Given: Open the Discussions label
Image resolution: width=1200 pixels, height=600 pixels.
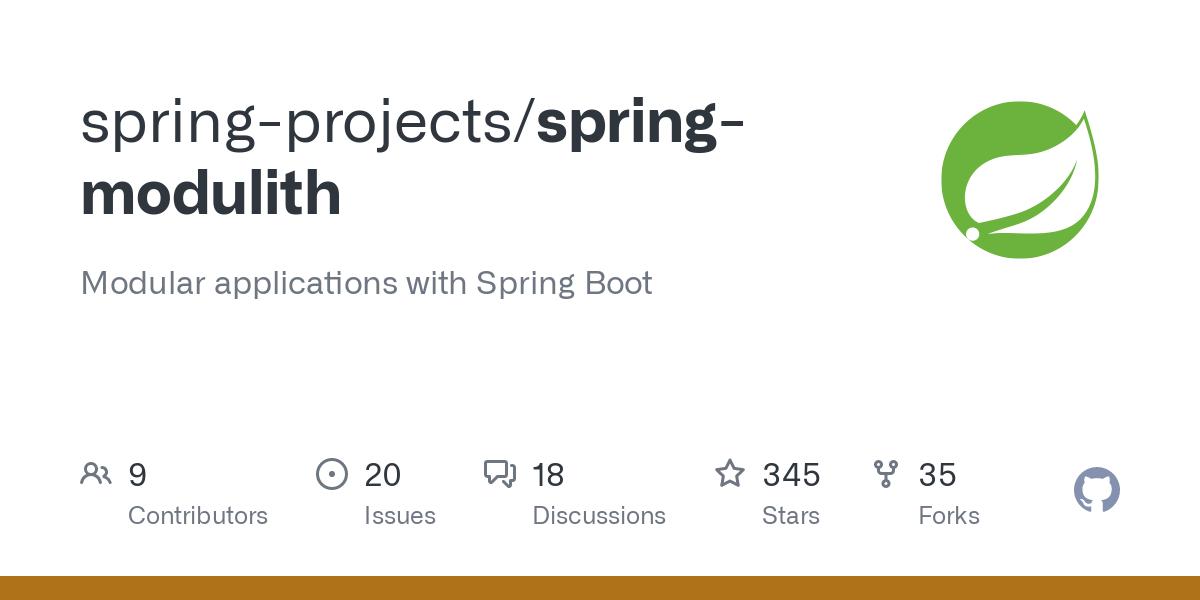Looking at the screenshot, I should 599,516.
